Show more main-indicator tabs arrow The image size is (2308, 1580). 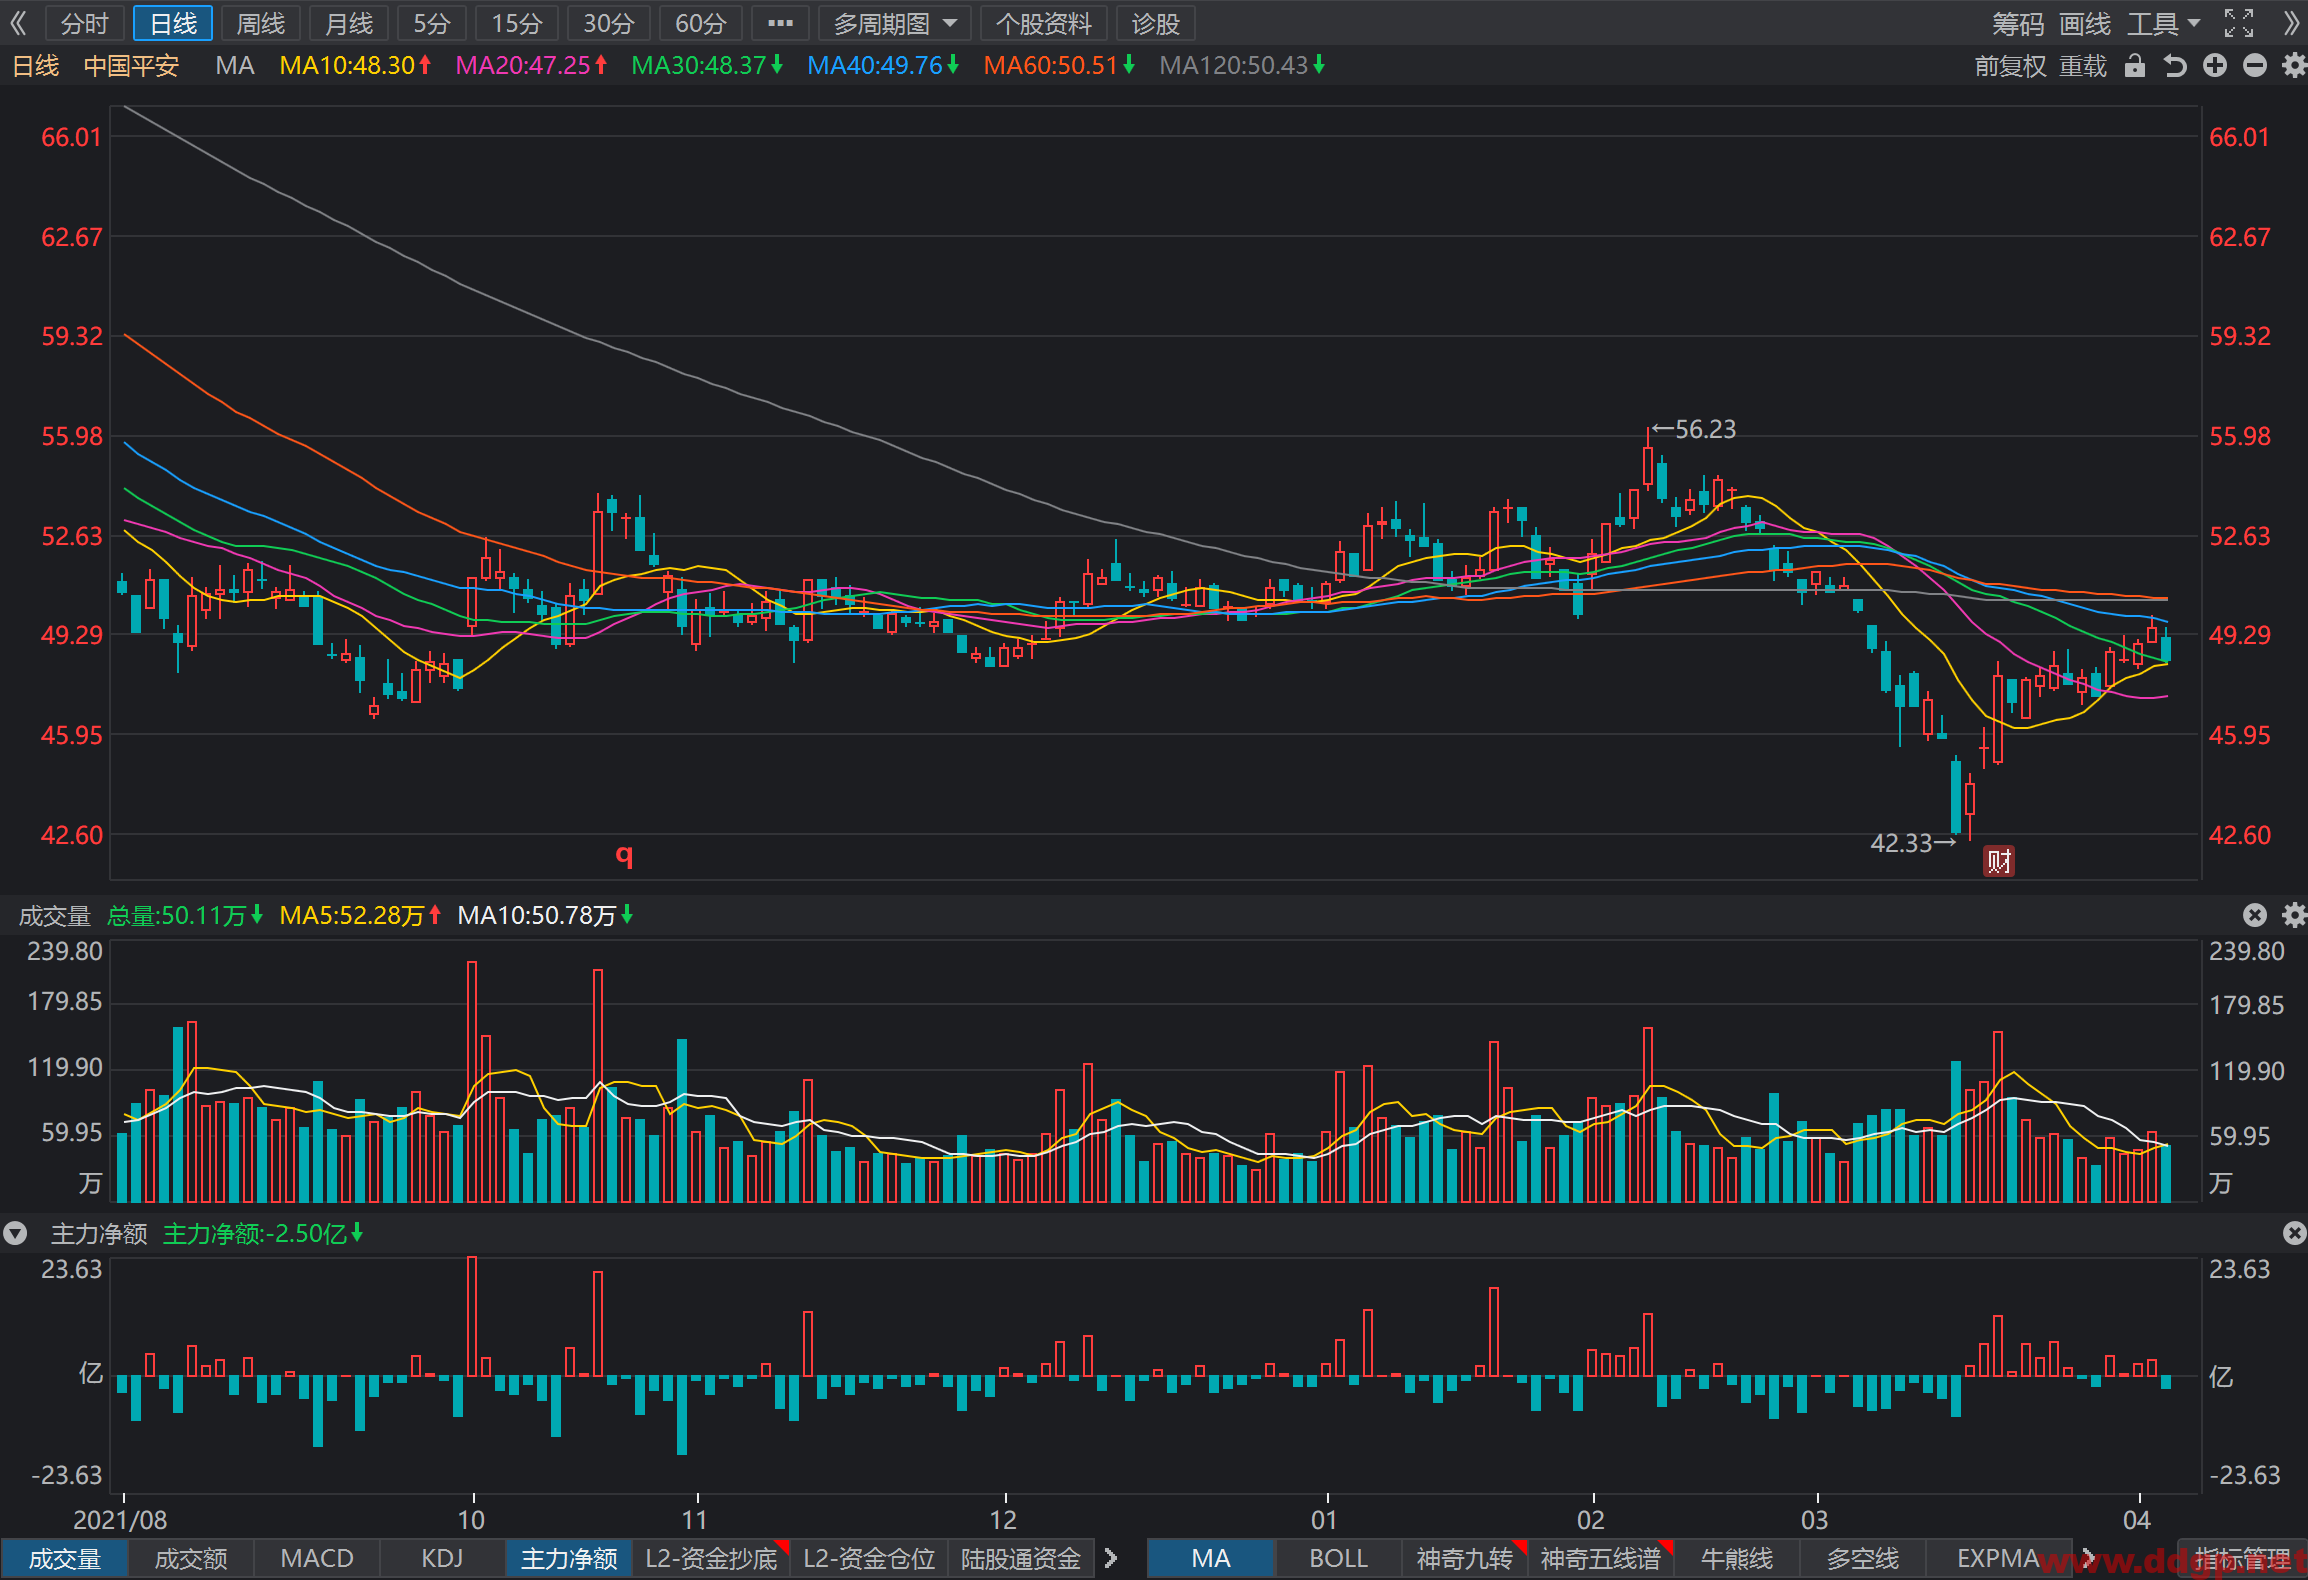tap(2088, 1558)
